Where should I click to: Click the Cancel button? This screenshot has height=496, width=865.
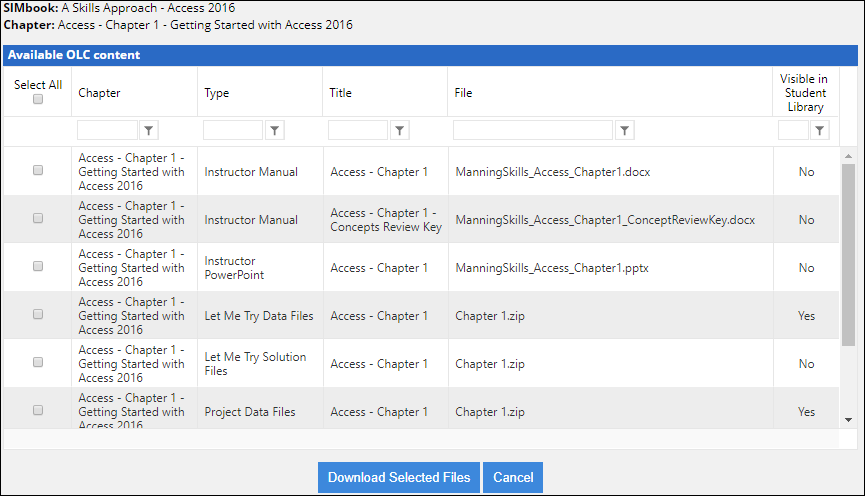click(x=513, y=477)
